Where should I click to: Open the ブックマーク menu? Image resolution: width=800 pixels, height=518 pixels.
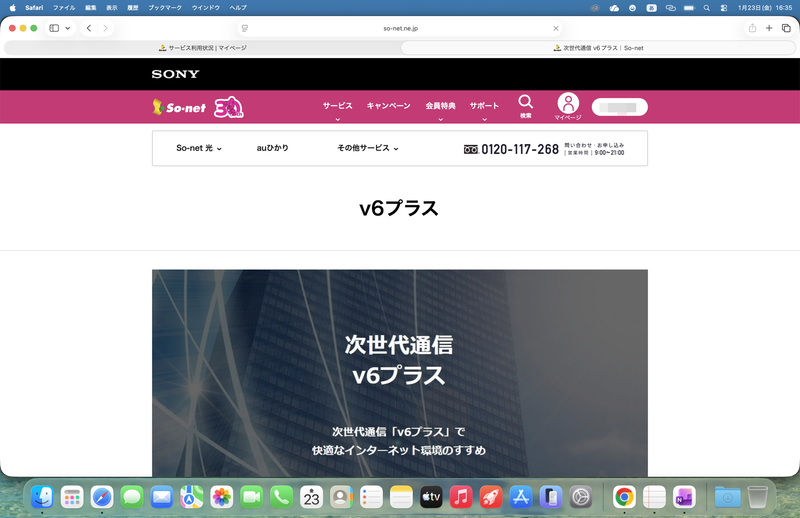click(x=165, y=8)
